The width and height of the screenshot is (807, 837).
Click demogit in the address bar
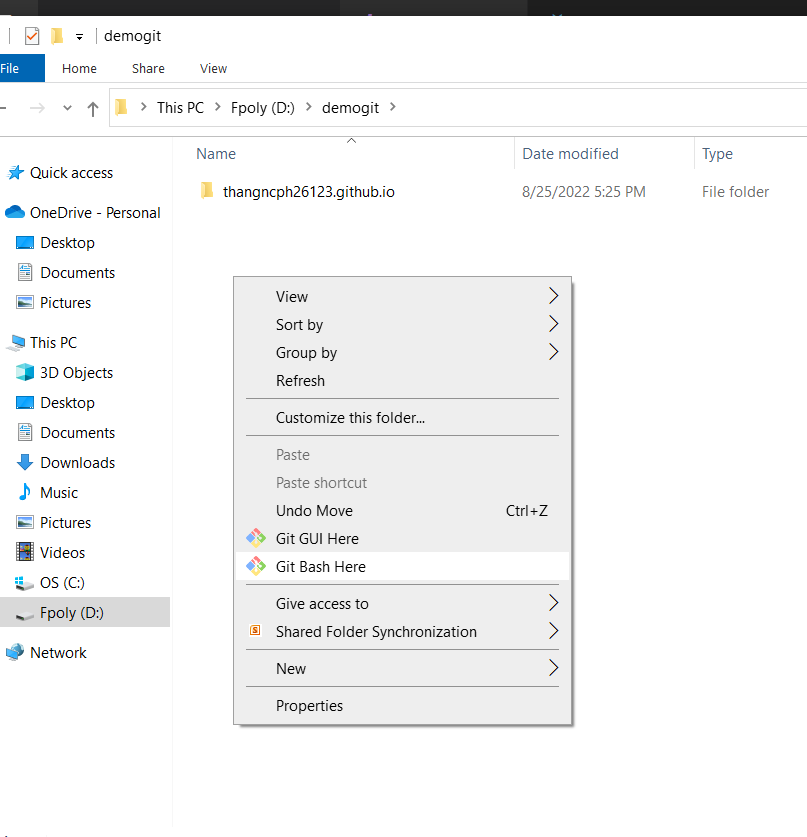tap(350, 108)
